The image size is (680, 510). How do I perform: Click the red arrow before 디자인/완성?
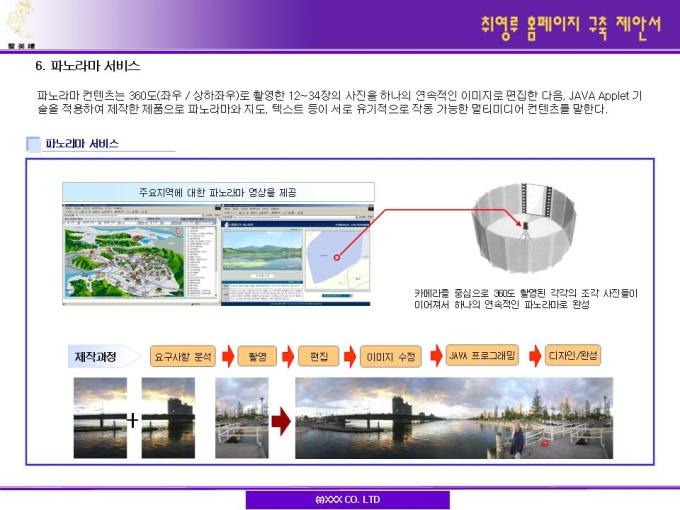(535, 356)
